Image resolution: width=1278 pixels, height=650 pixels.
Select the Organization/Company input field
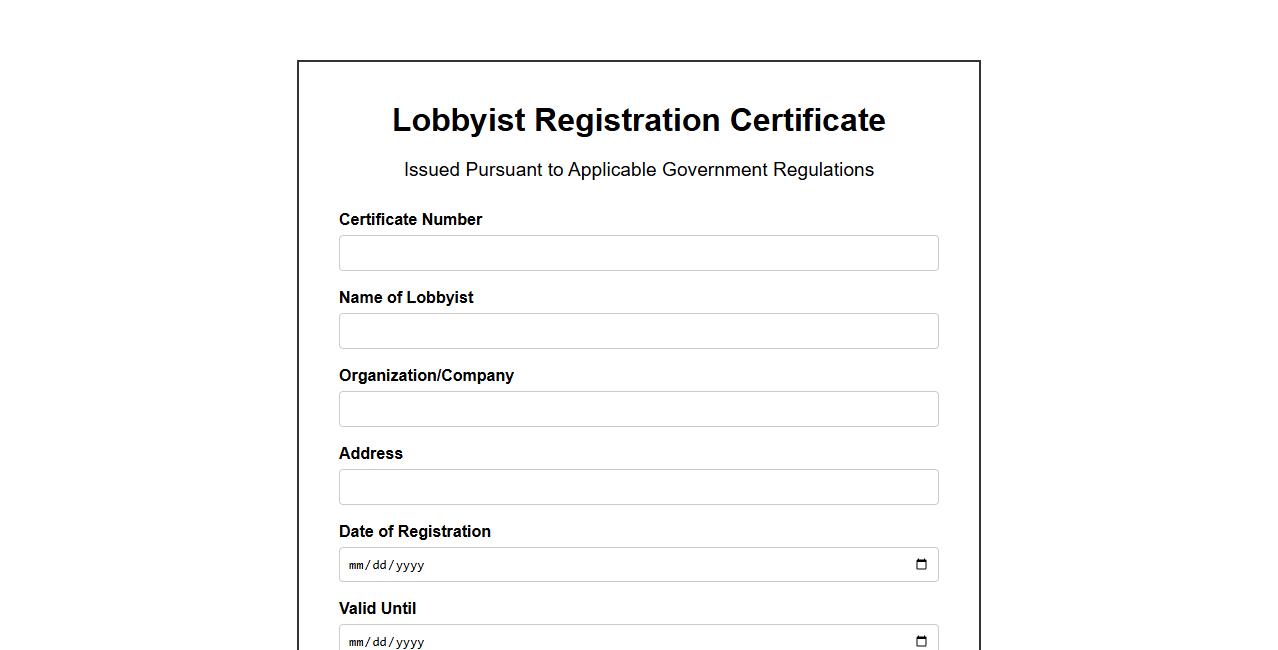(638, 409)
